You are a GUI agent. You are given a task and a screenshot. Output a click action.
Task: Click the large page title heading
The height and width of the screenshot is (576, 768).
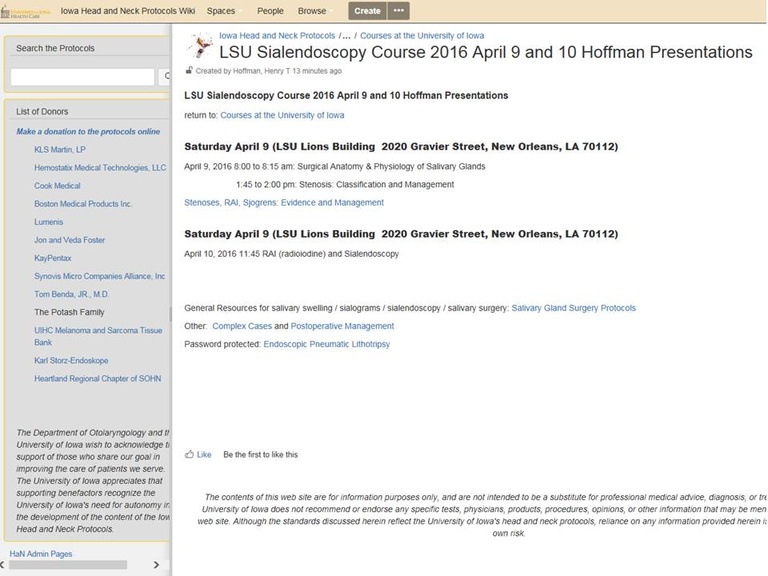485,52
